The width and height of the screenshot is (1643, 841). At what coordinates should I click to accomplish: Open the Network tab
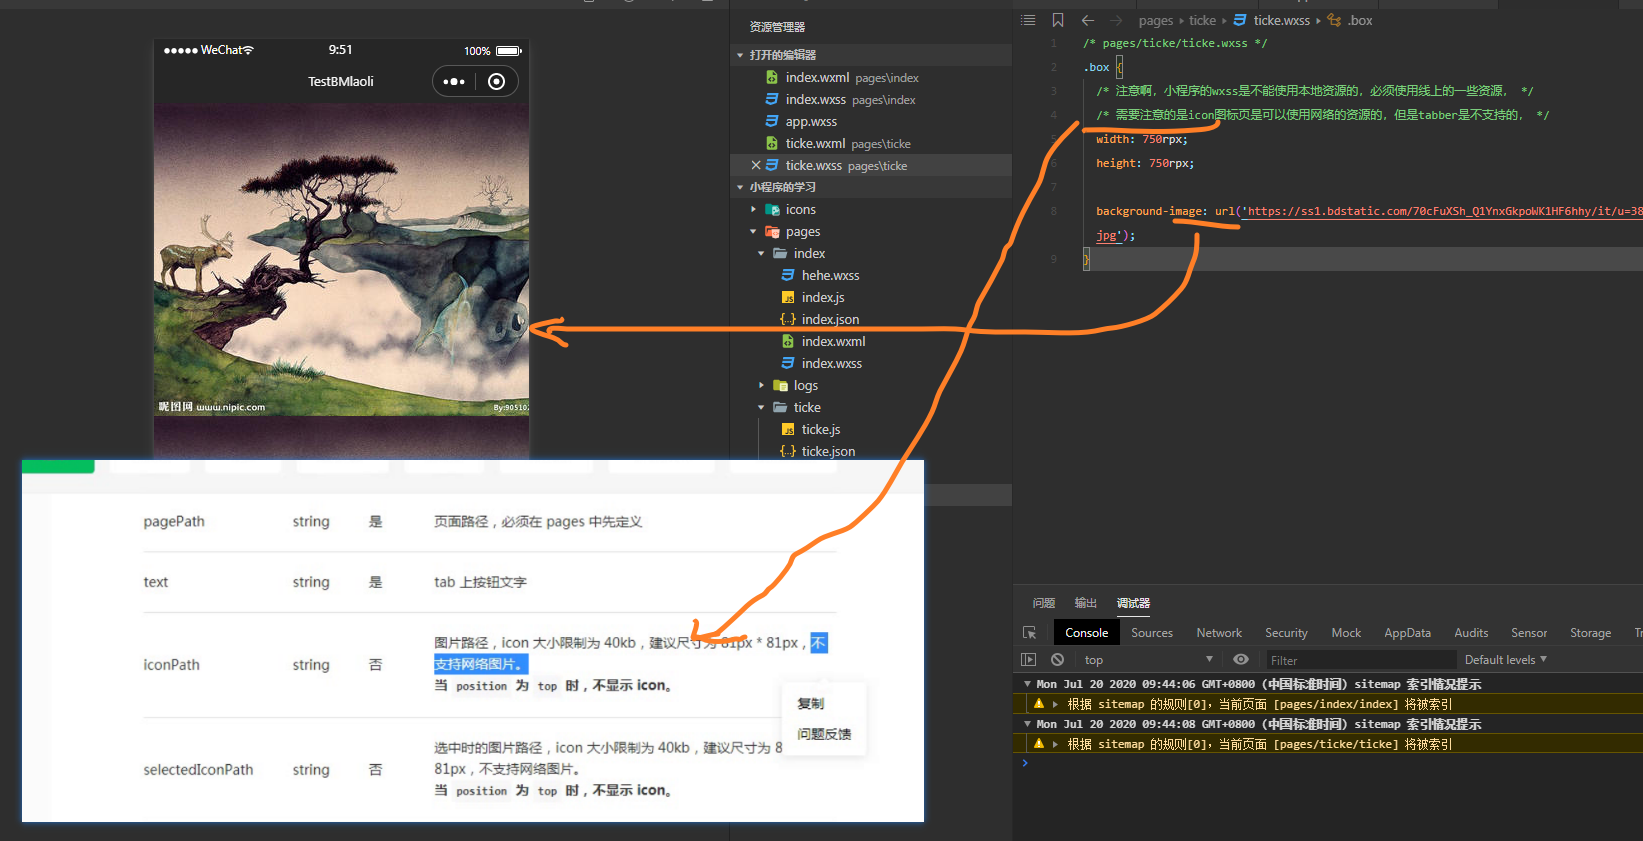point(1219,633)
